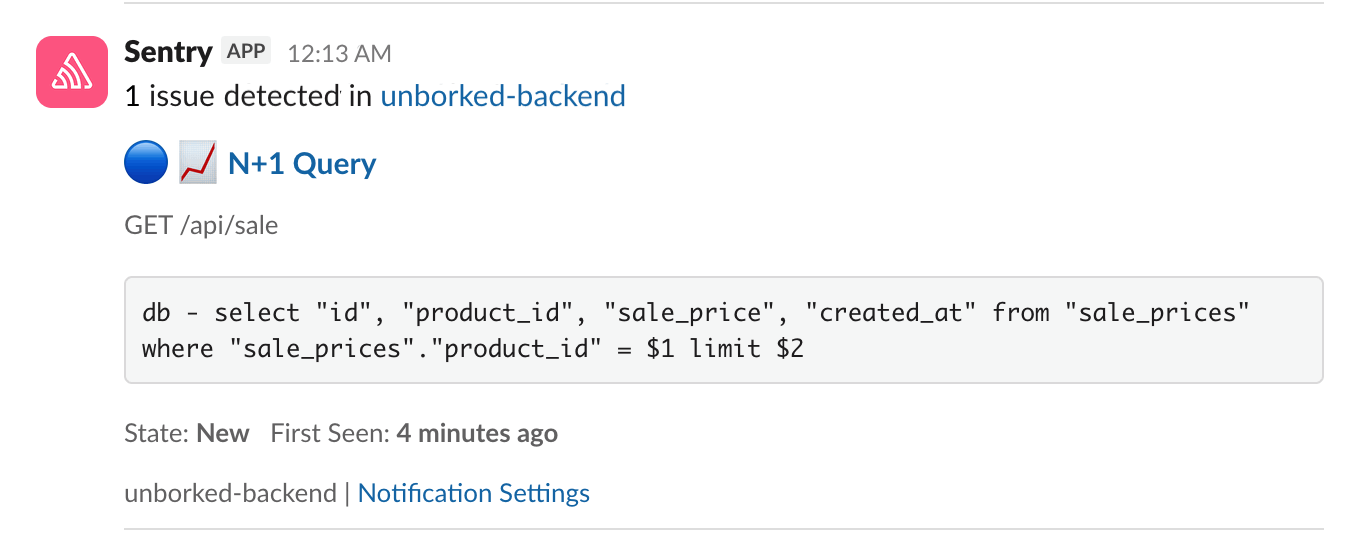Viewport: 1371px width, 550px height.
Task: Click the State: New label
Action: click(187, 434)
